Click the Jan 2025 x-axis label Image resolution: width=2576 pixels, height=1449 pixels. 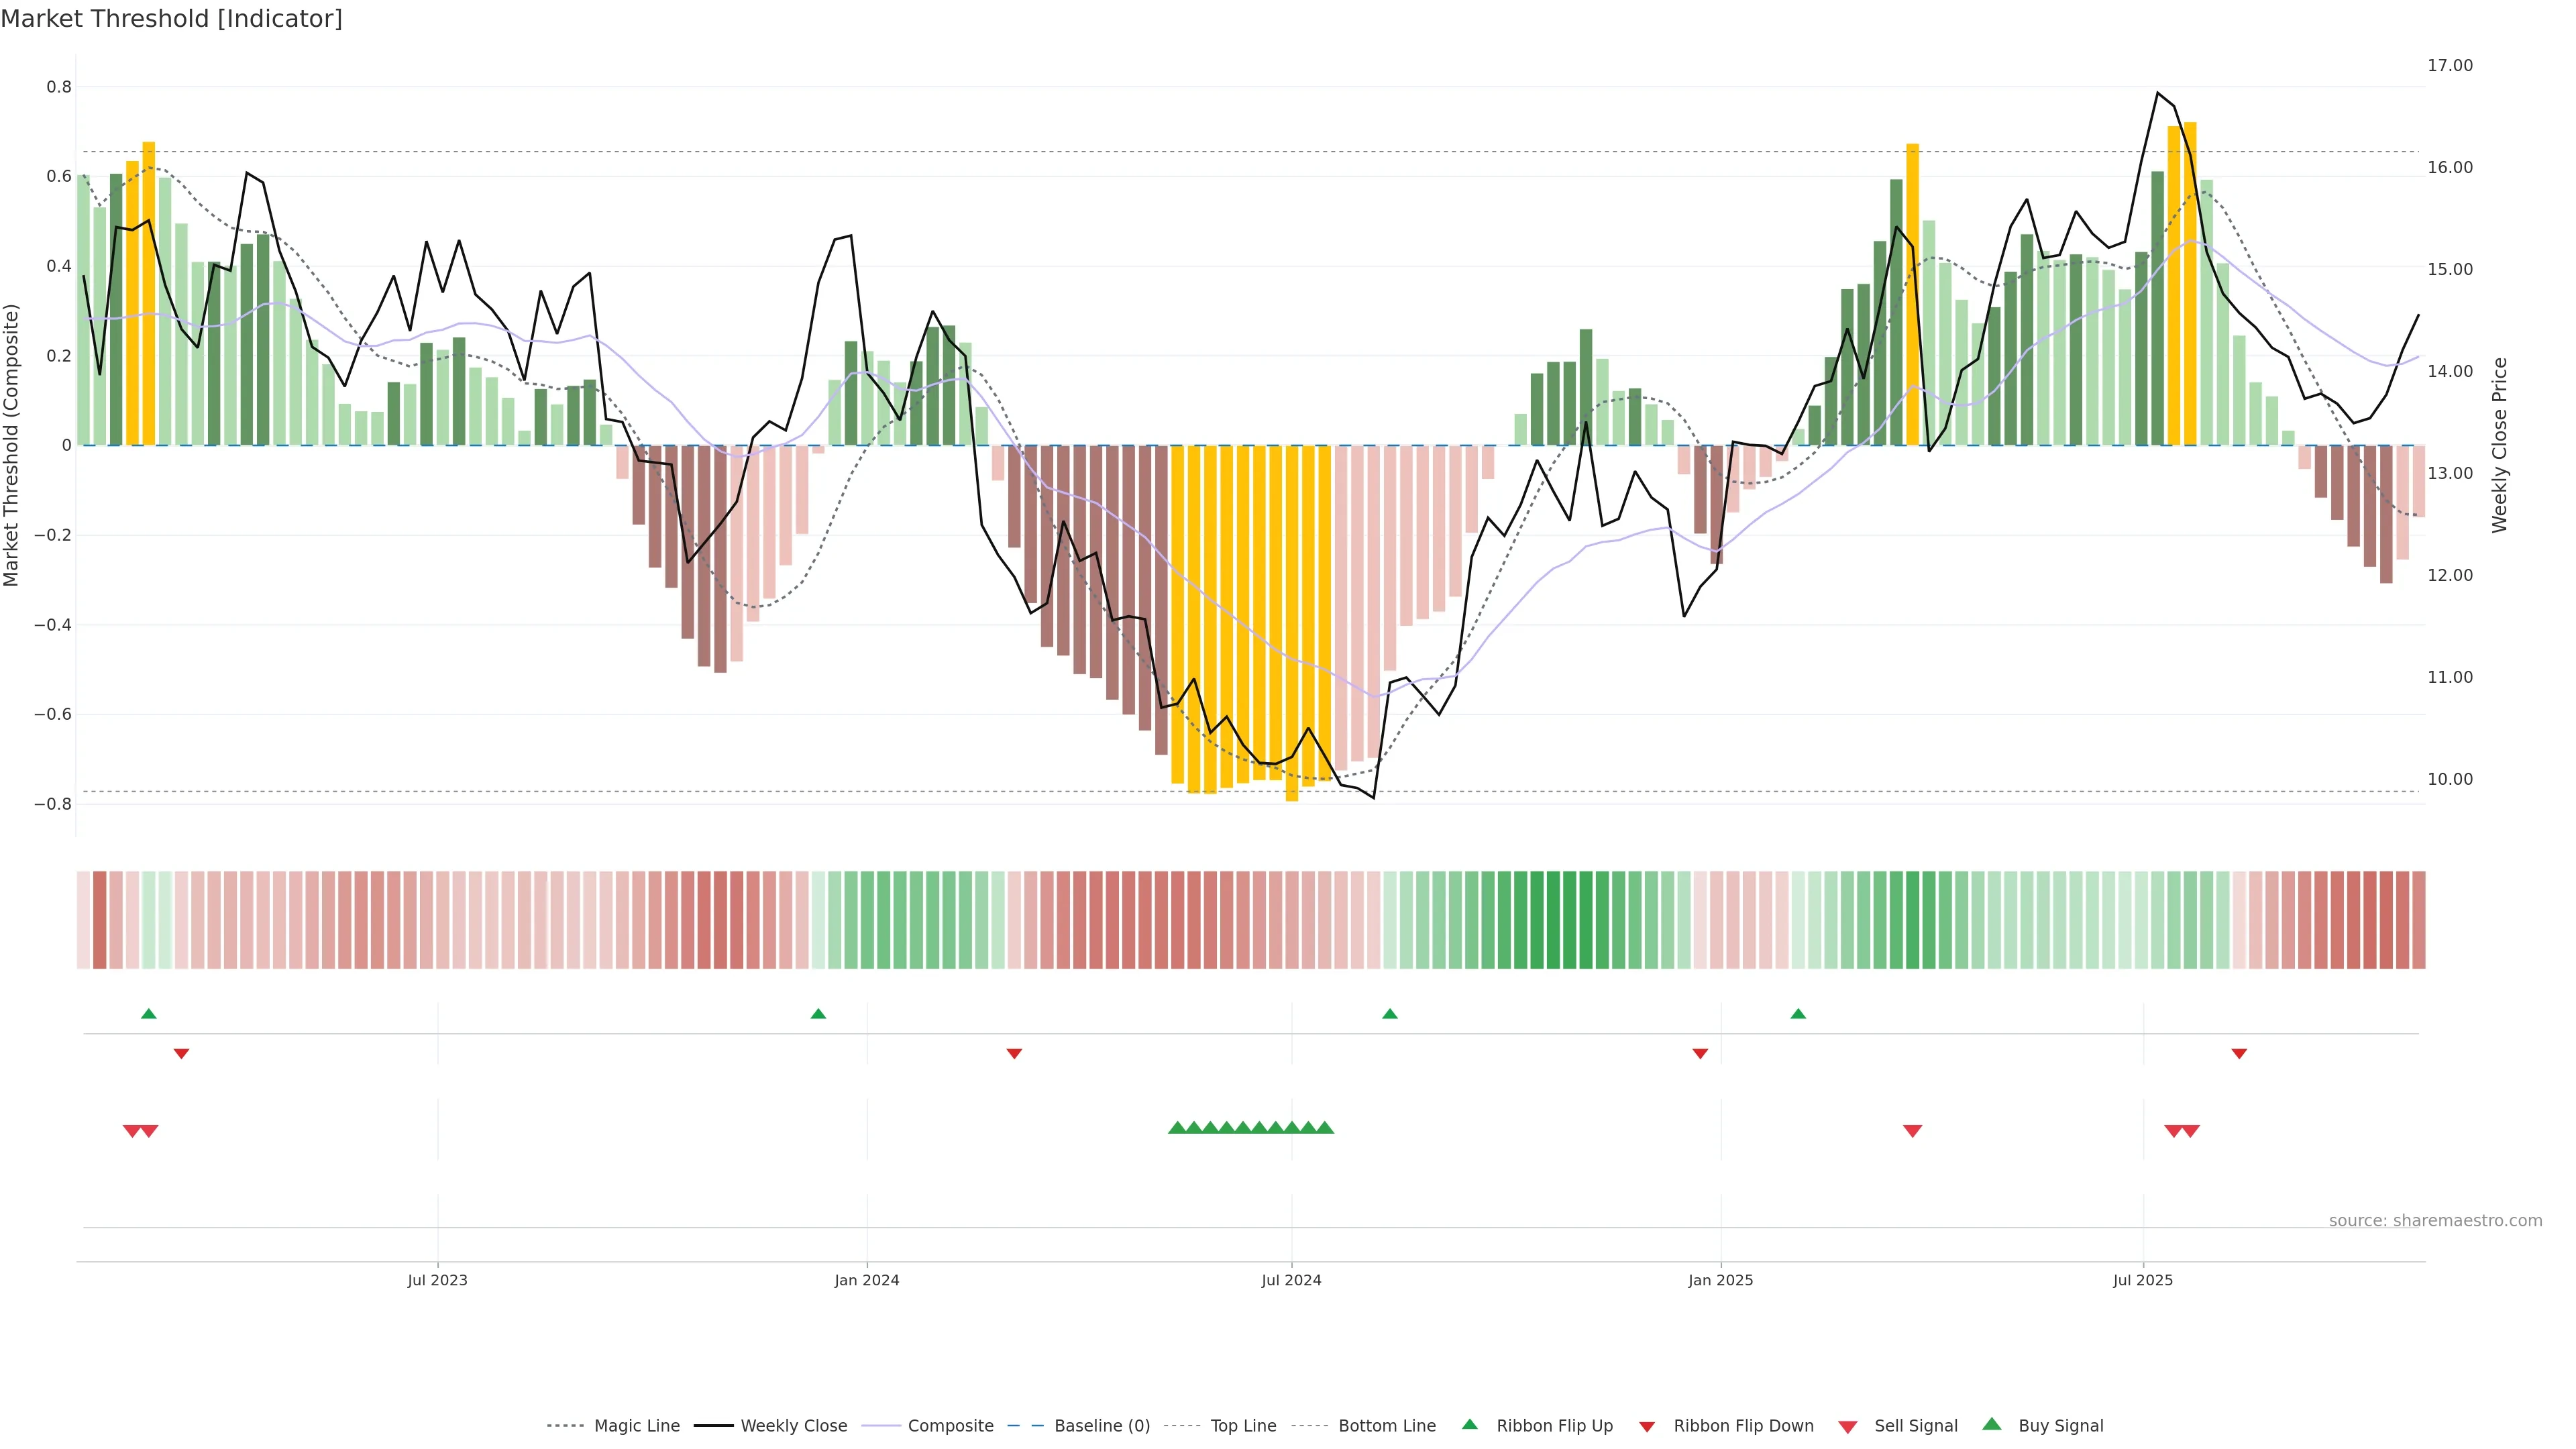[1720, 1280]
